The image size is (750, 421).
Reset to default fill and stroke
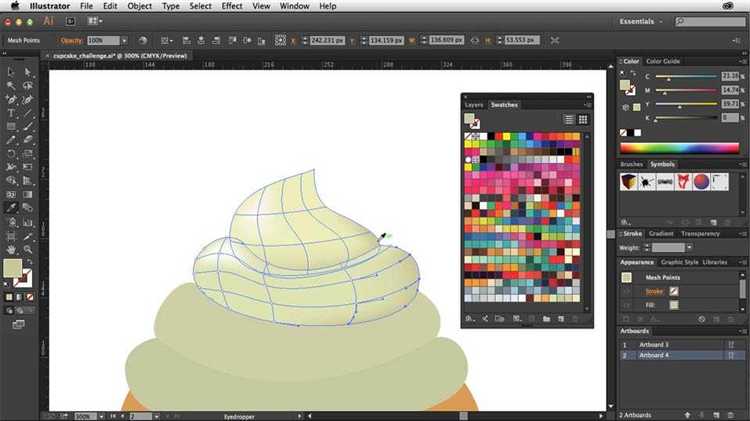point(6,285)
